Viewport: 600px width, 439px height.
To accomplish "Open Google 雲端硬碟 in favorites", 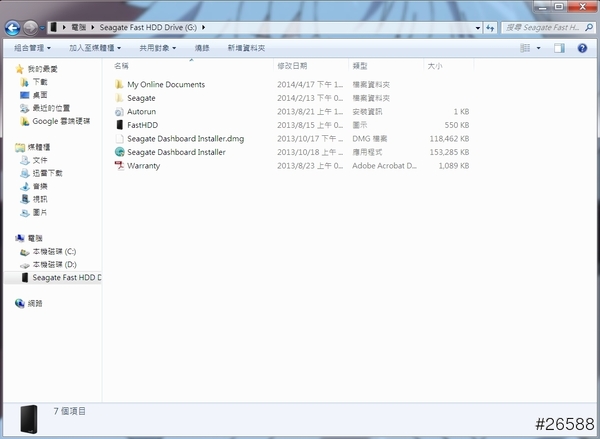I will tap(61, 121).
